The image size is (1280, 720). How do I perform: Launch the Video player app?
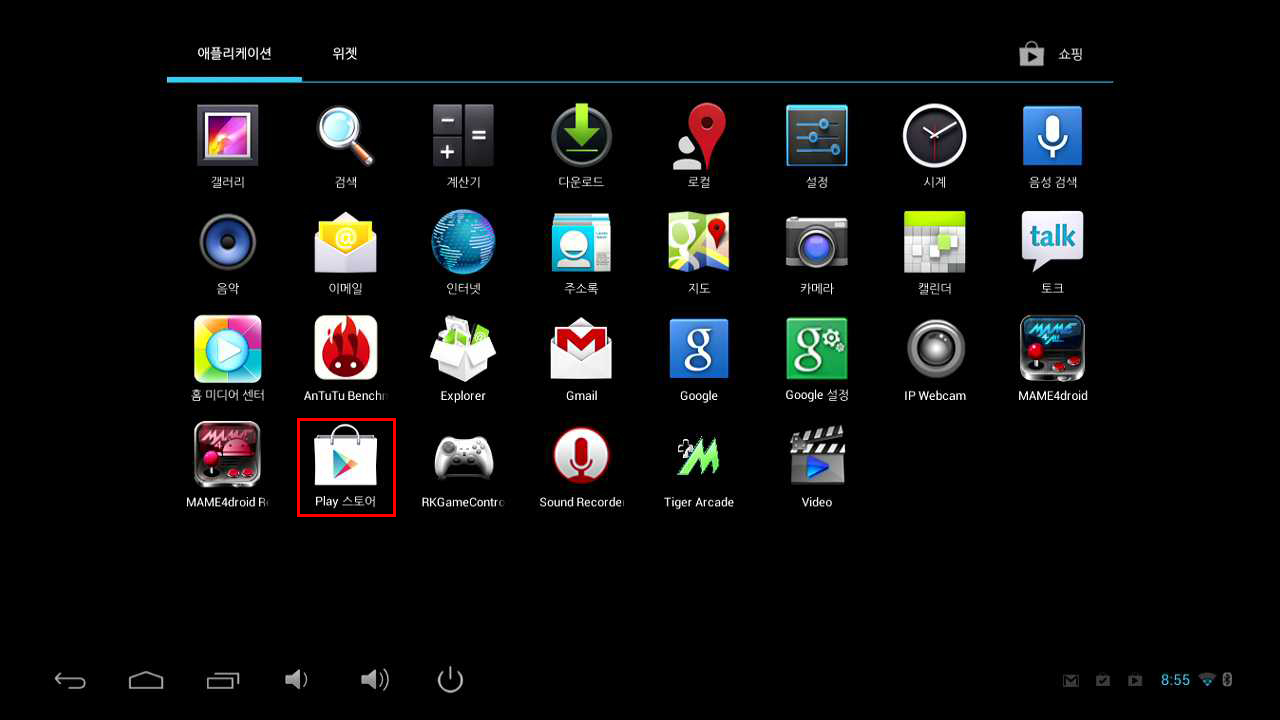pos(817,465)
